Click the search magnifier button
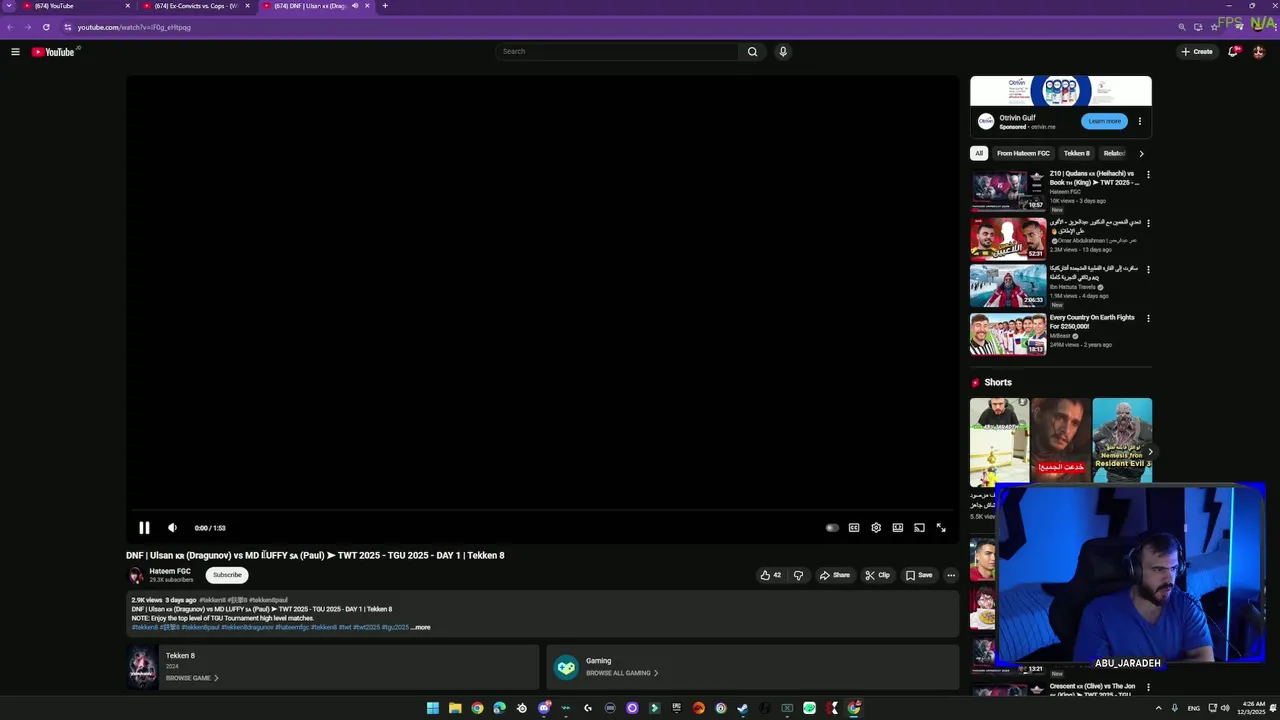Viewport: 1280px width, 720px height. [x=752, y=52]
